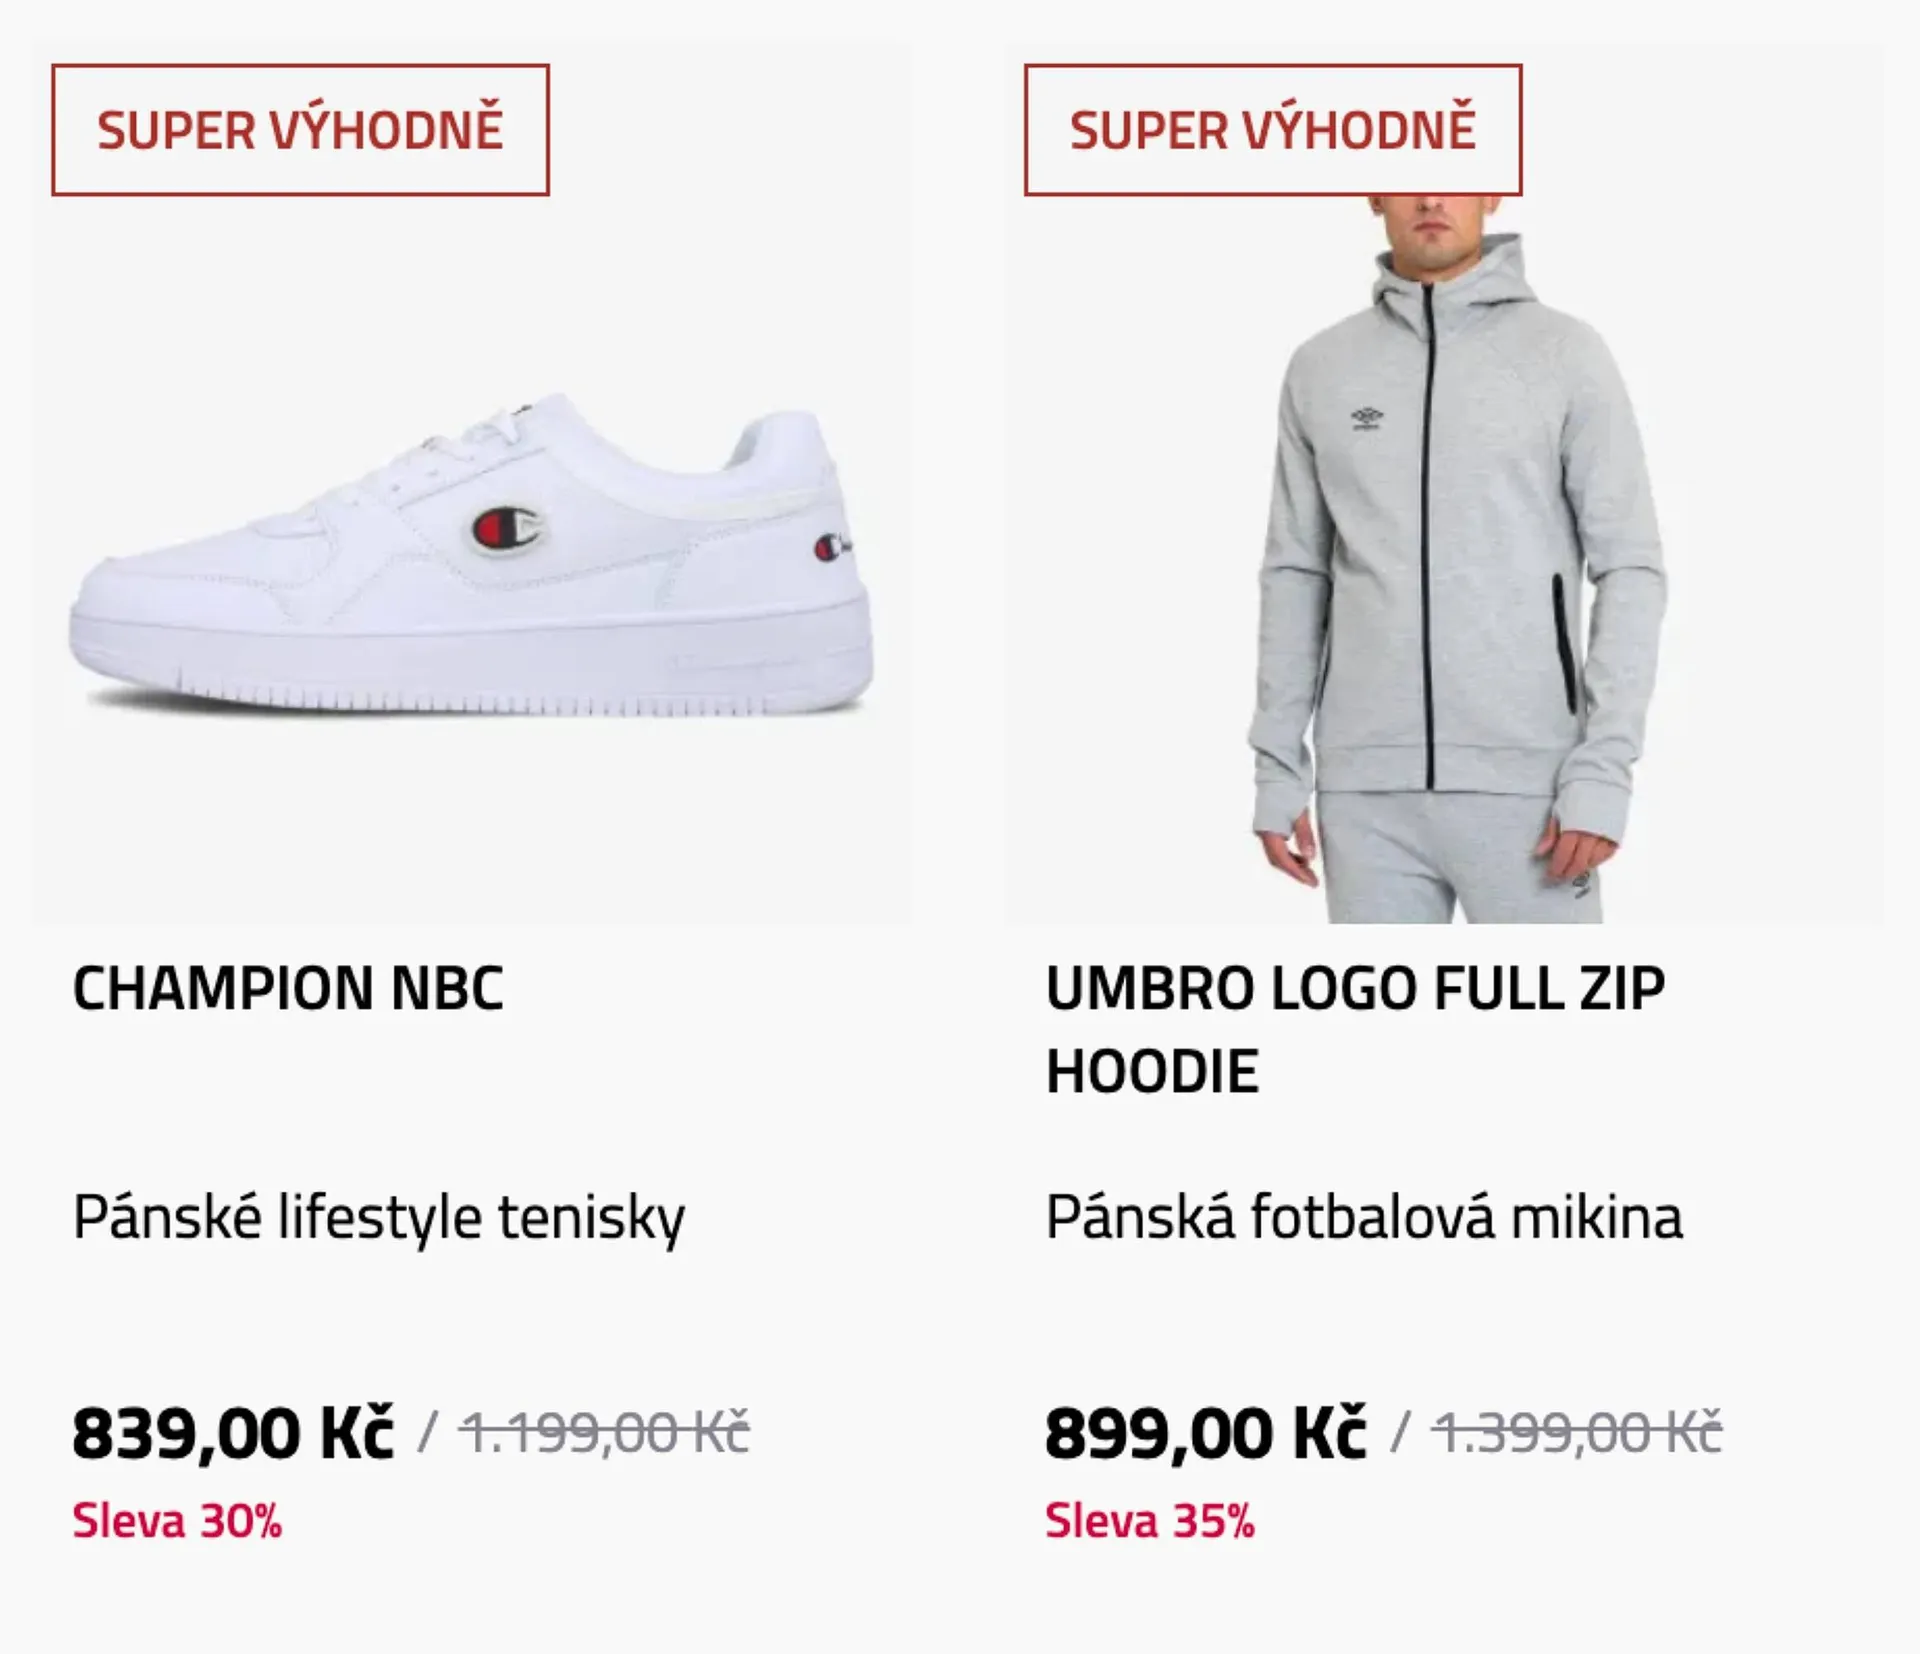This screenshot has width=1920, height=1654.
Task: Click the SUPER VÝHODNĚ badge on the Champion card
Action: click(x=300, y=130)
